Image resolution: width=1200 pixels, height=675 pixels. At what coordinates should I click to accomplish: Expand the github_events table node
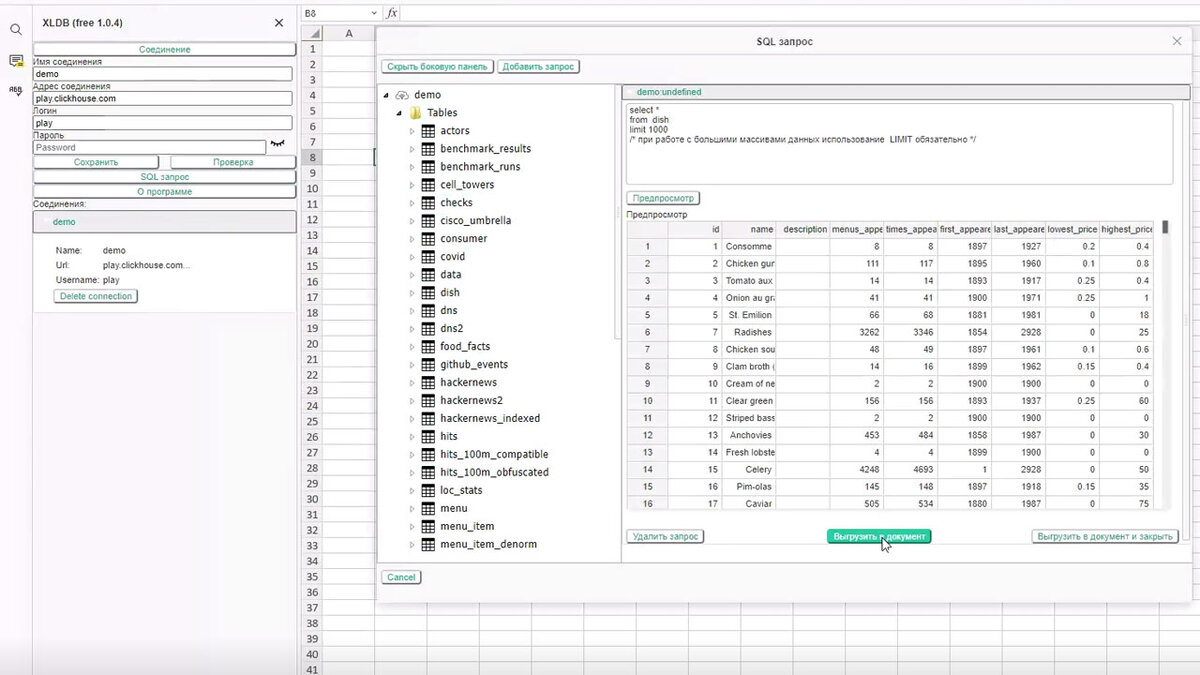[411, 365]
